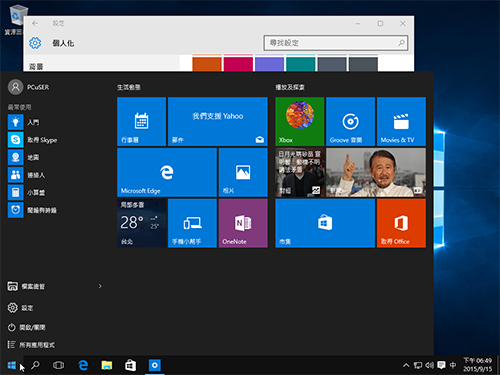Open the Xbox tile

pos(300,122)
